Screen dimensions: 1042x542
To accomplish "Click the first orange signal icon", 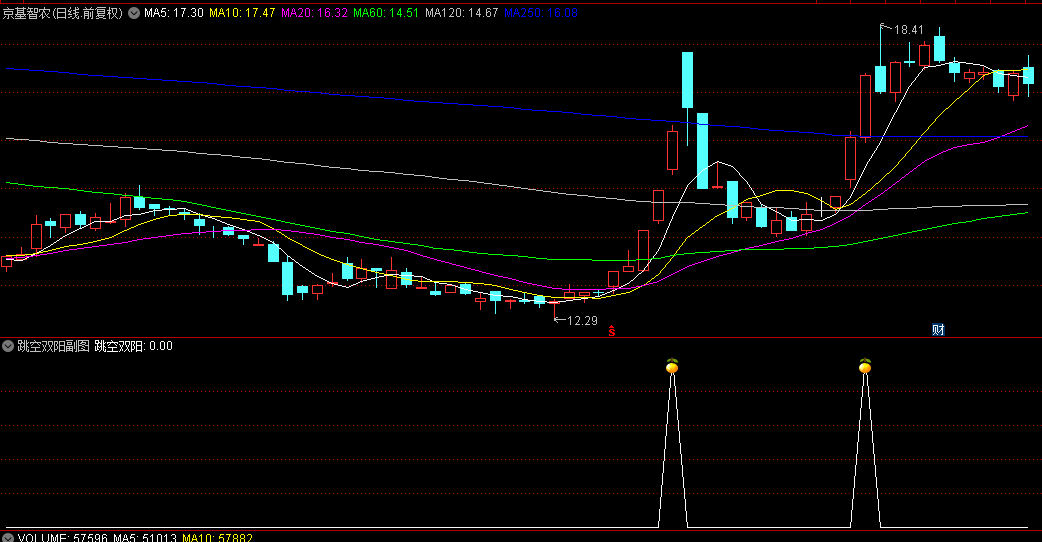I will pyautogui.click(x=672, y=366).
